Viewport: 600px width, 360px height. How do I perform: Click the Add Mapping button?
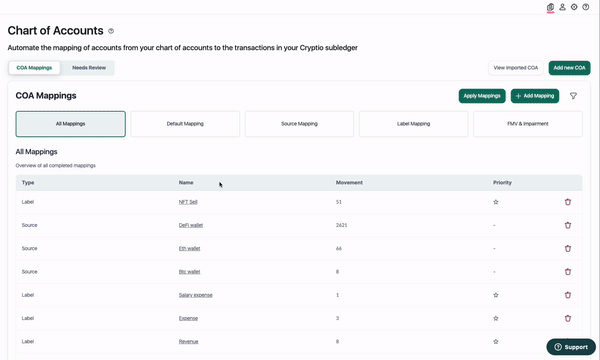535,96
